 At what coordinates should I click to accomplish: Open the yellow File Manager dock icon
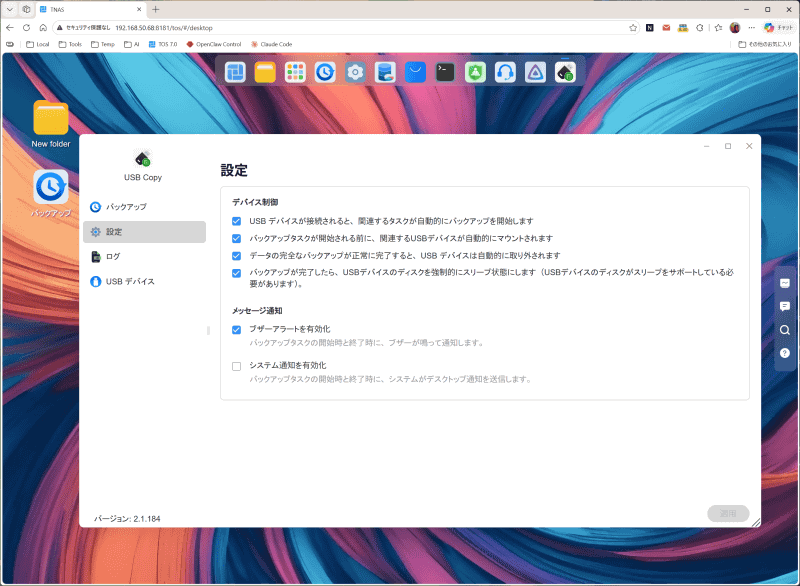point(265,72)
